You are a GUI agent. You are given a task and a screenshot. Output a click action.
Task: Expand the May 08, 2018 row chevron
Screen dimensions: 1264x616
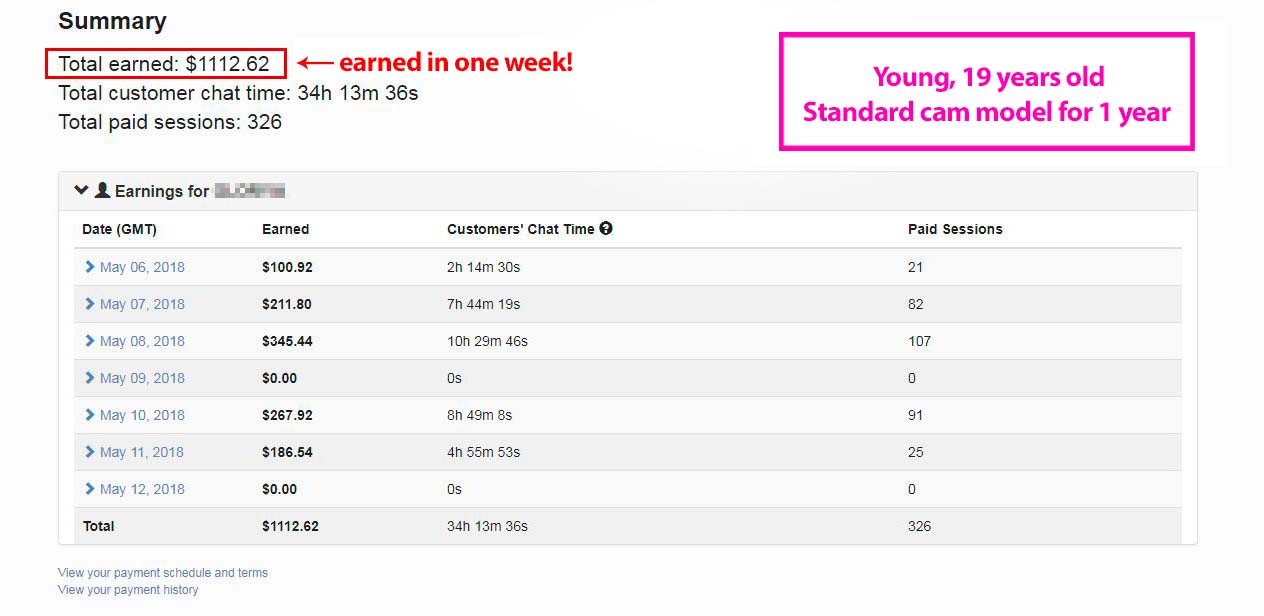coord(90,341)
